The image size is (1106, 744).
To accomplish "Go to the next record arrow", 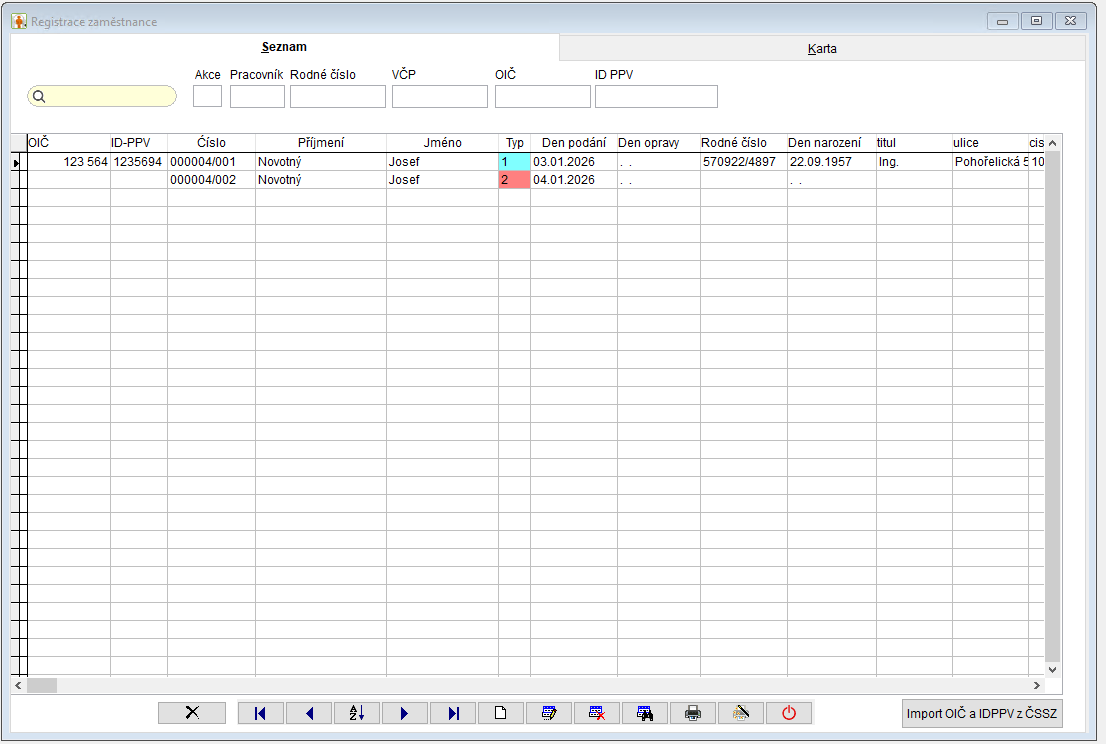I will click(x=405, y=713).
